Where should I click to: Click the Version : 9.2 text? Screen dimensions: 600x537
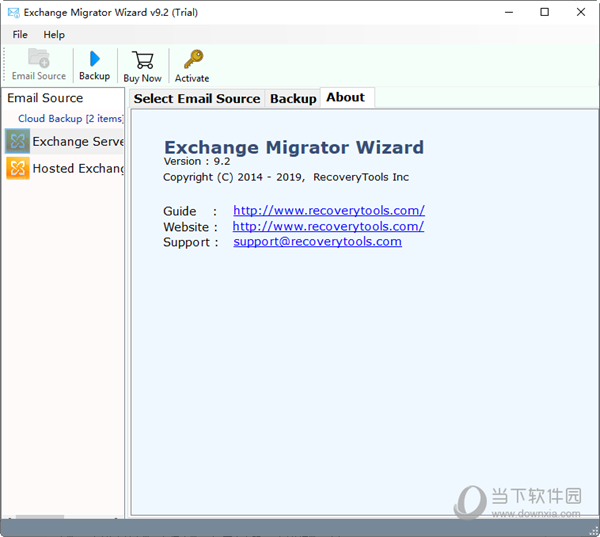click(x=197, y=161)
